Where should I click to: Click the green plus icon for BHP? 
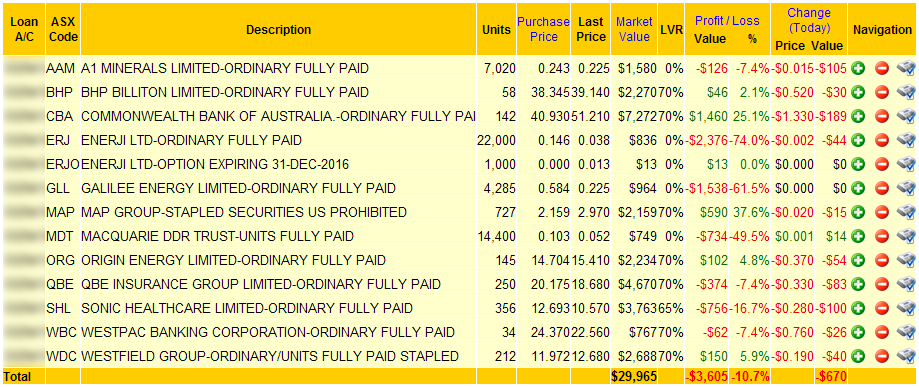tap(859, 92)
